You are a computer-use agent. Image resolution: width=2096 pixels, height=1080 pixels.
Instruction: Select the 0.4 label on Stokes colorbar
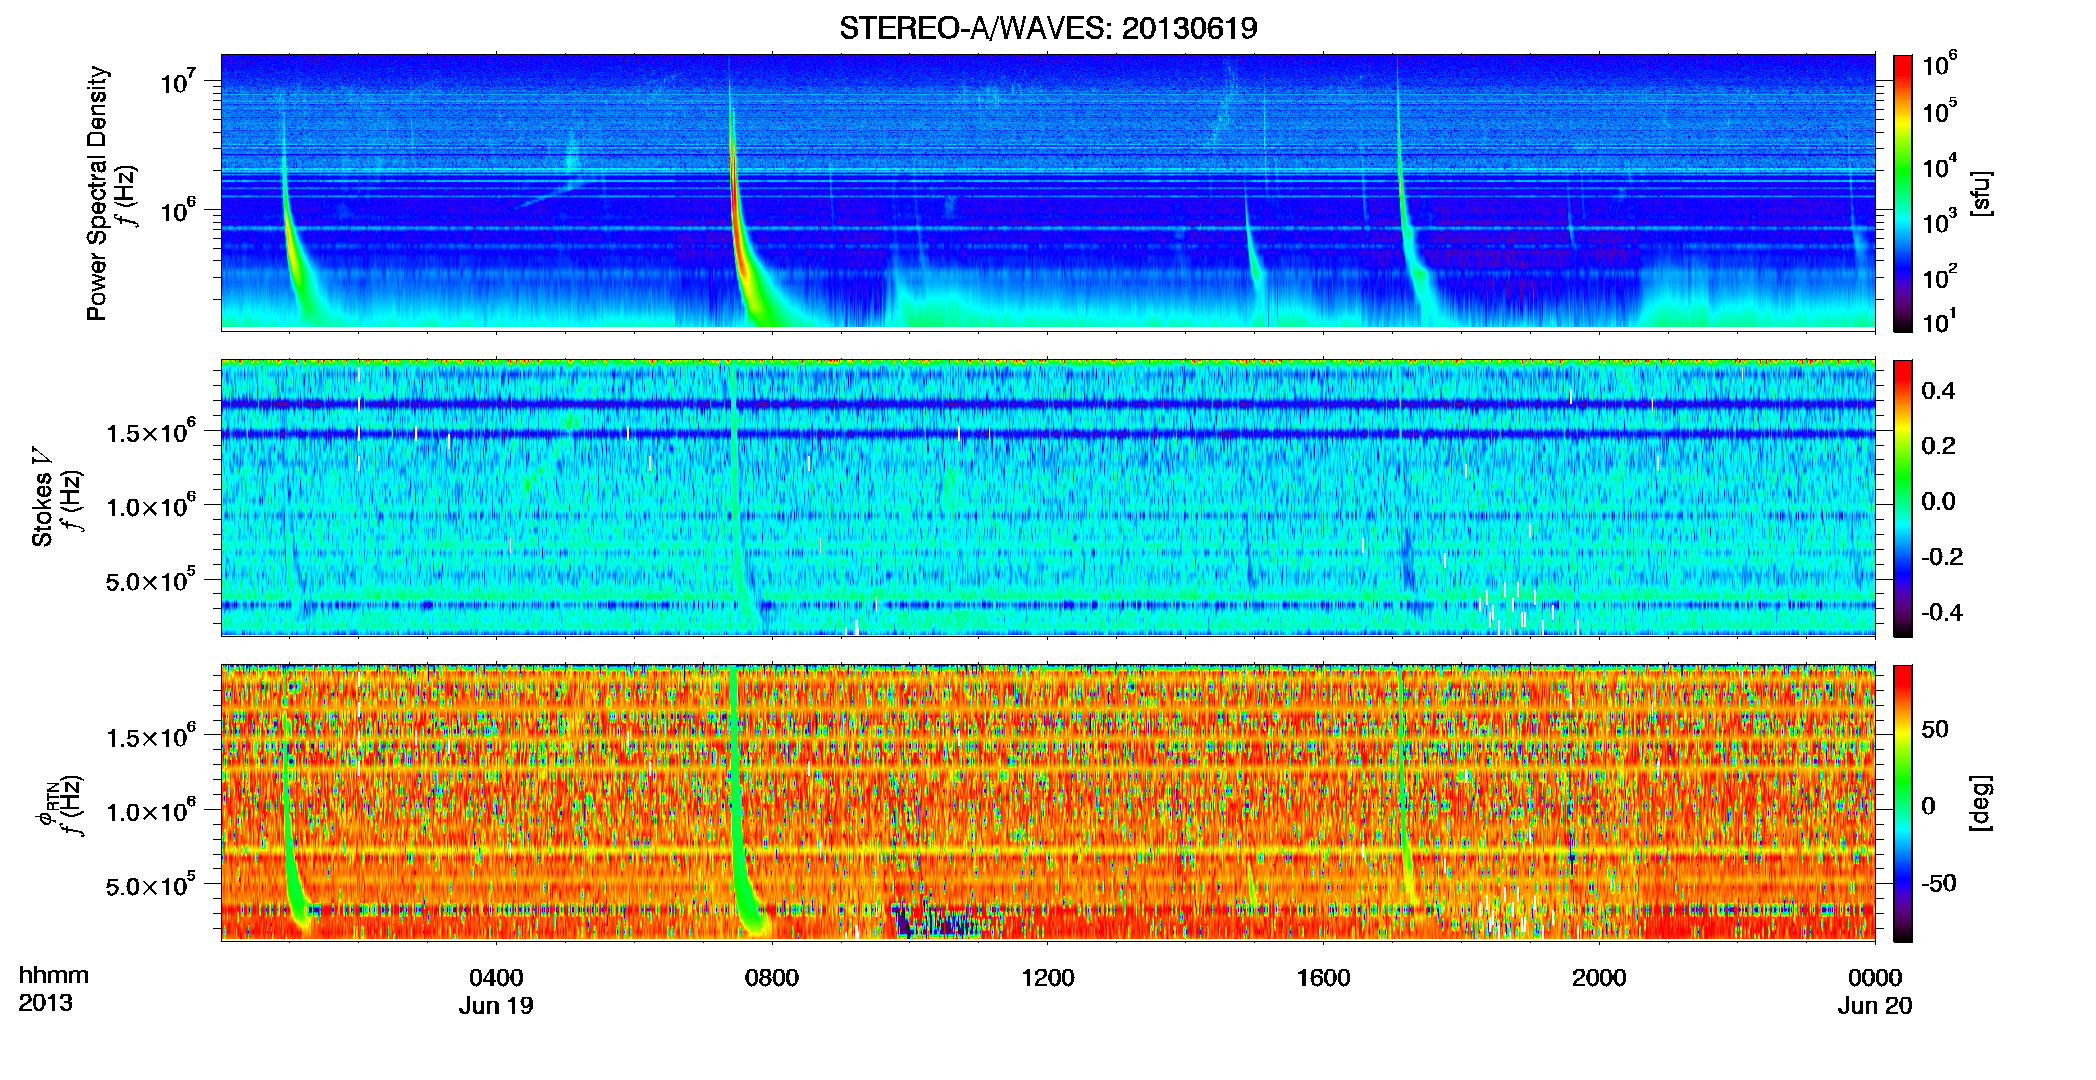click(1938, 391)
